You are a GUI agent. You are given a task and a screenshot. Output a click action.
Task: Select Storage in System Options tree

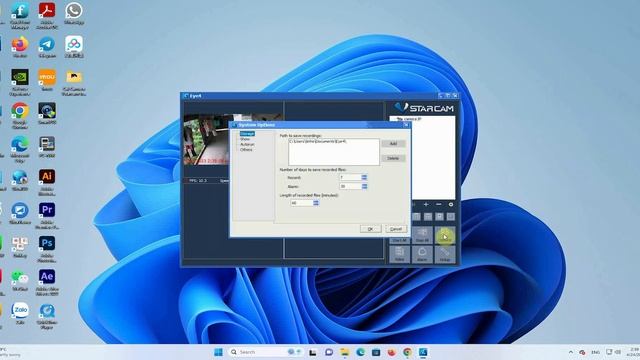point(247,133)
